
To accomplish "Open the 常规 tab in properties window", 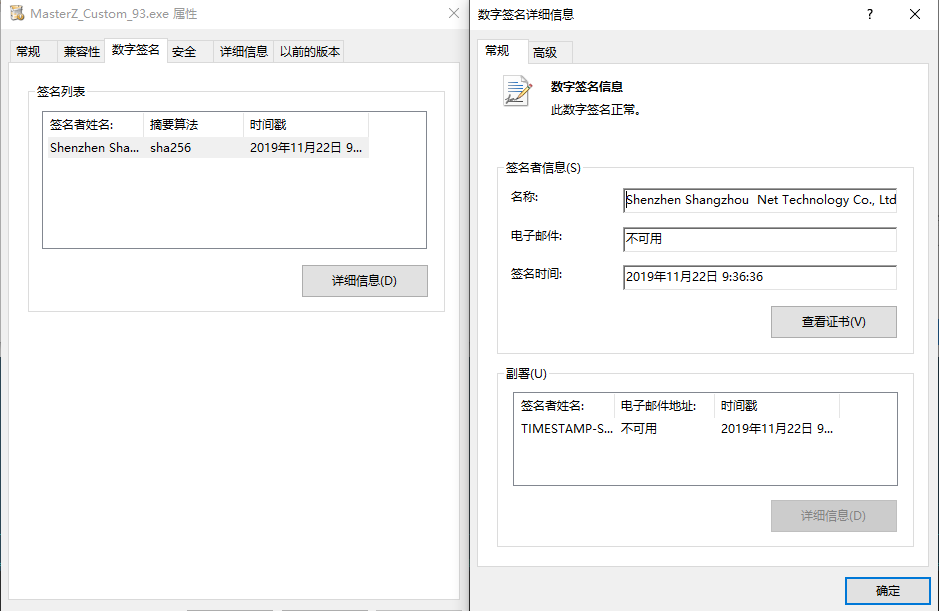I will (28, 52).
